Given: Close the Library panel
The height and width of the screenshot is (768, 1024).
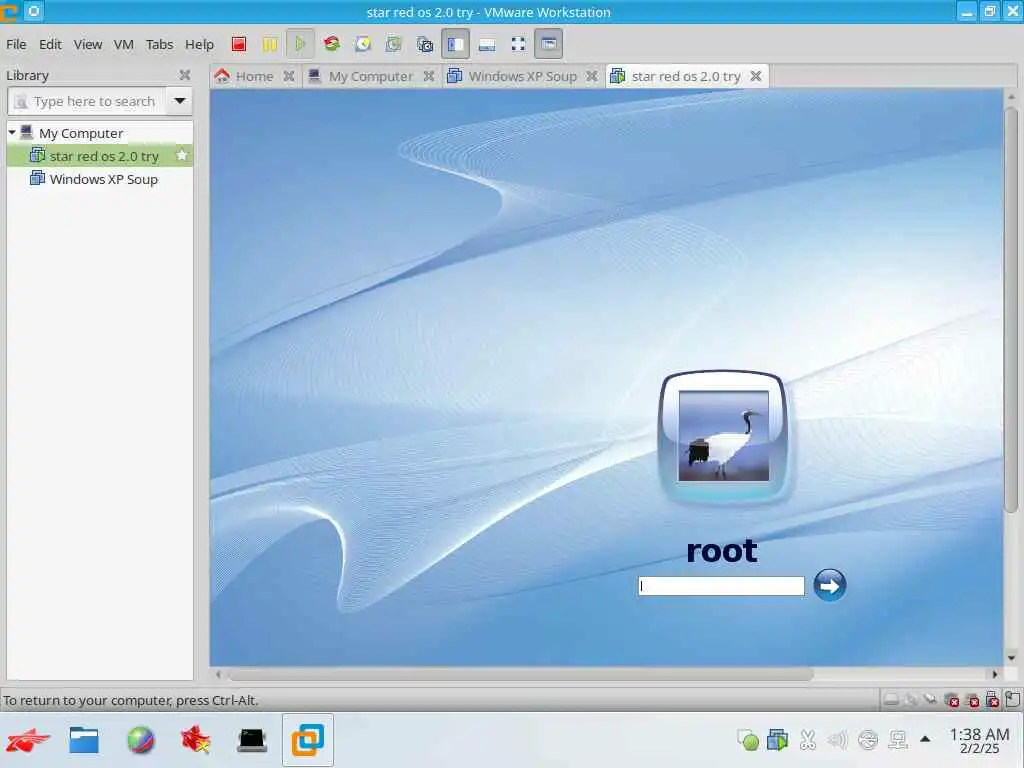Looking at the screenshot, I should coord(185,75).
